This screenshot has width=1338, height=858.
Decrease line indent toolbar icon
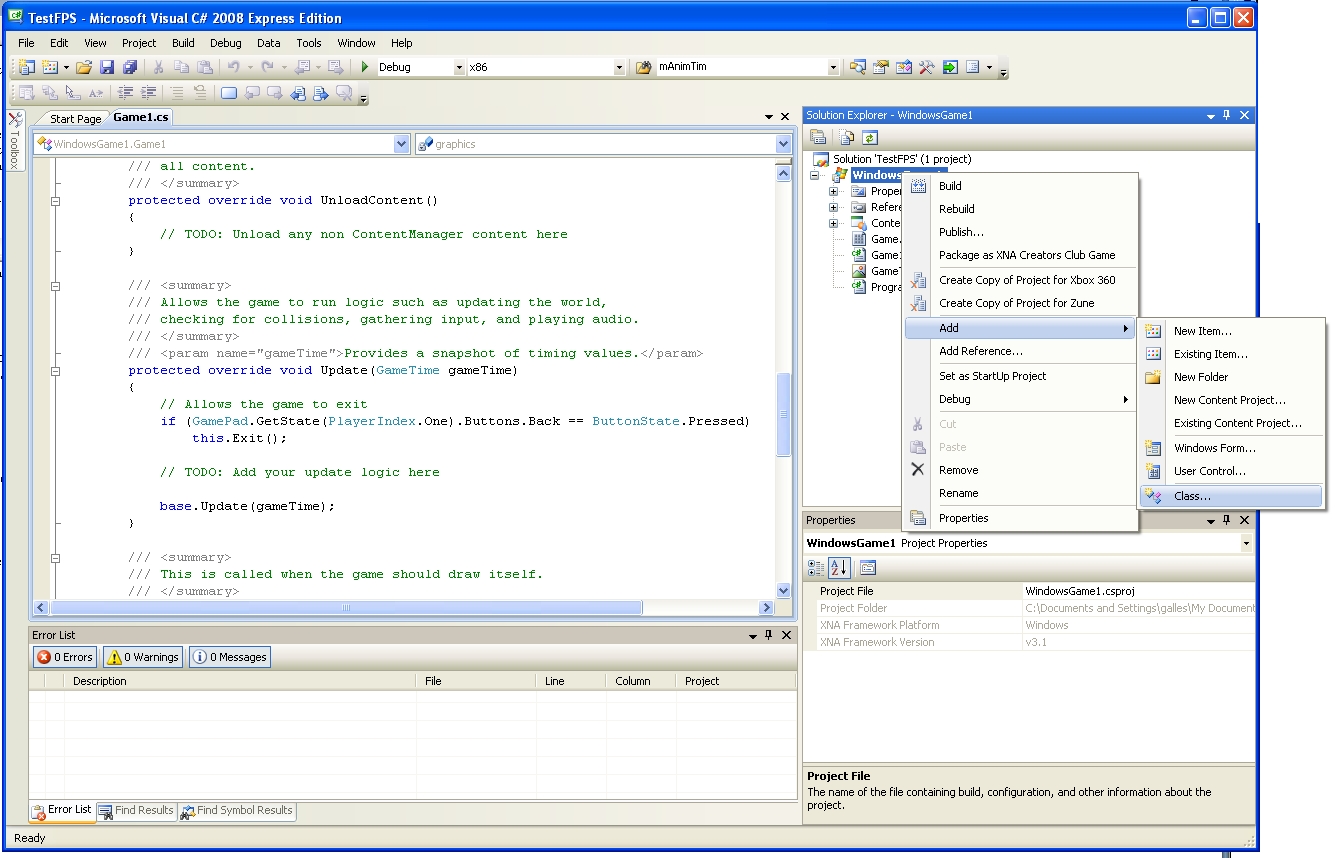tap(126, 93)
